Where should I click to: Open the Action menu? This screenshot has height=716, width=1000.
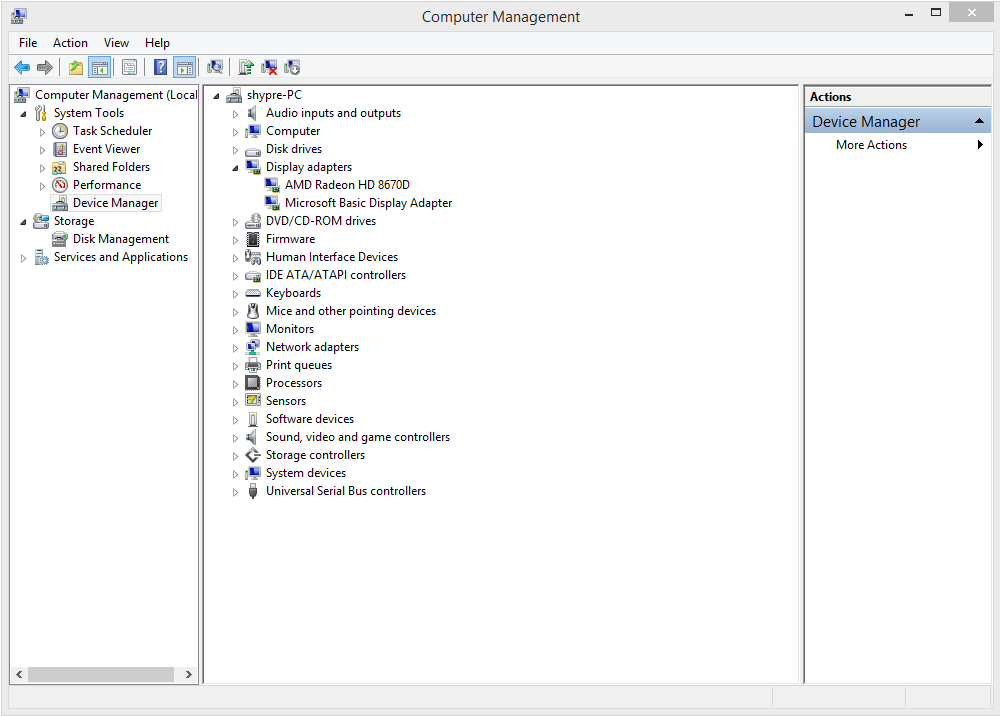click(x=70, y=43)
